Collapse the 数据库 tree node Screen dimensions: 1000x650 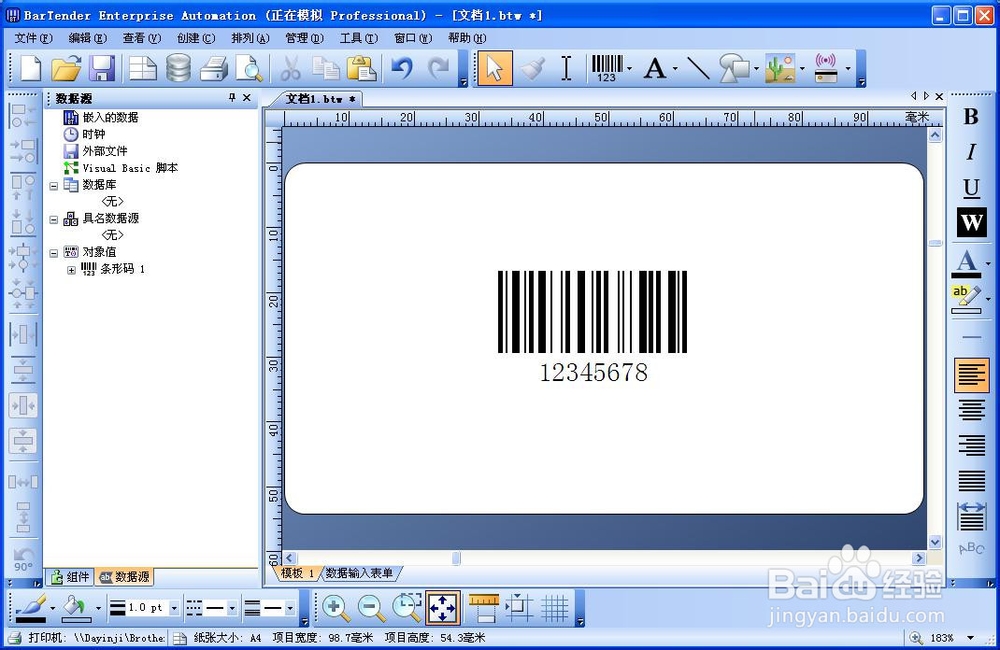pos(54,186)
